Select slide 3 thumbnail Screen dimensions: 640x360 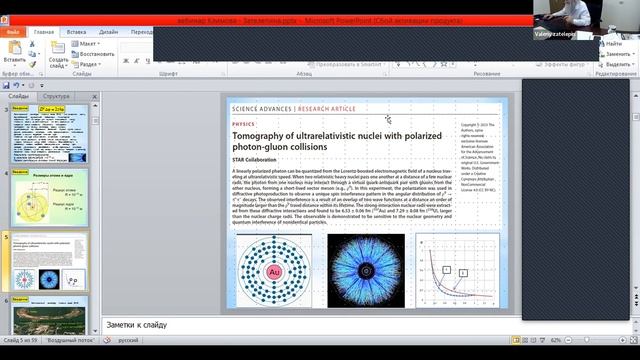pos(49,134)
